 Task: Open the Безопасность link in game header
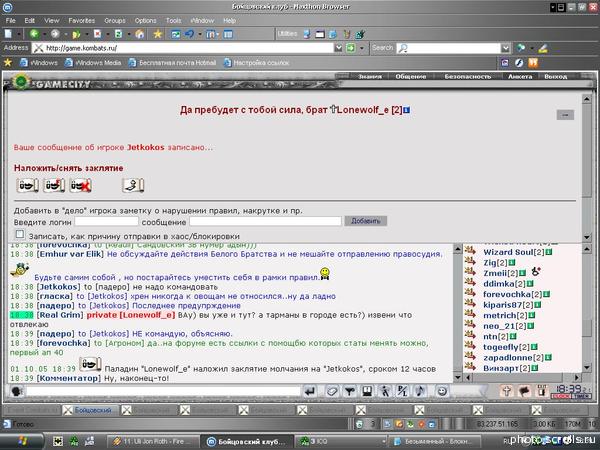[x=468, y=77]
